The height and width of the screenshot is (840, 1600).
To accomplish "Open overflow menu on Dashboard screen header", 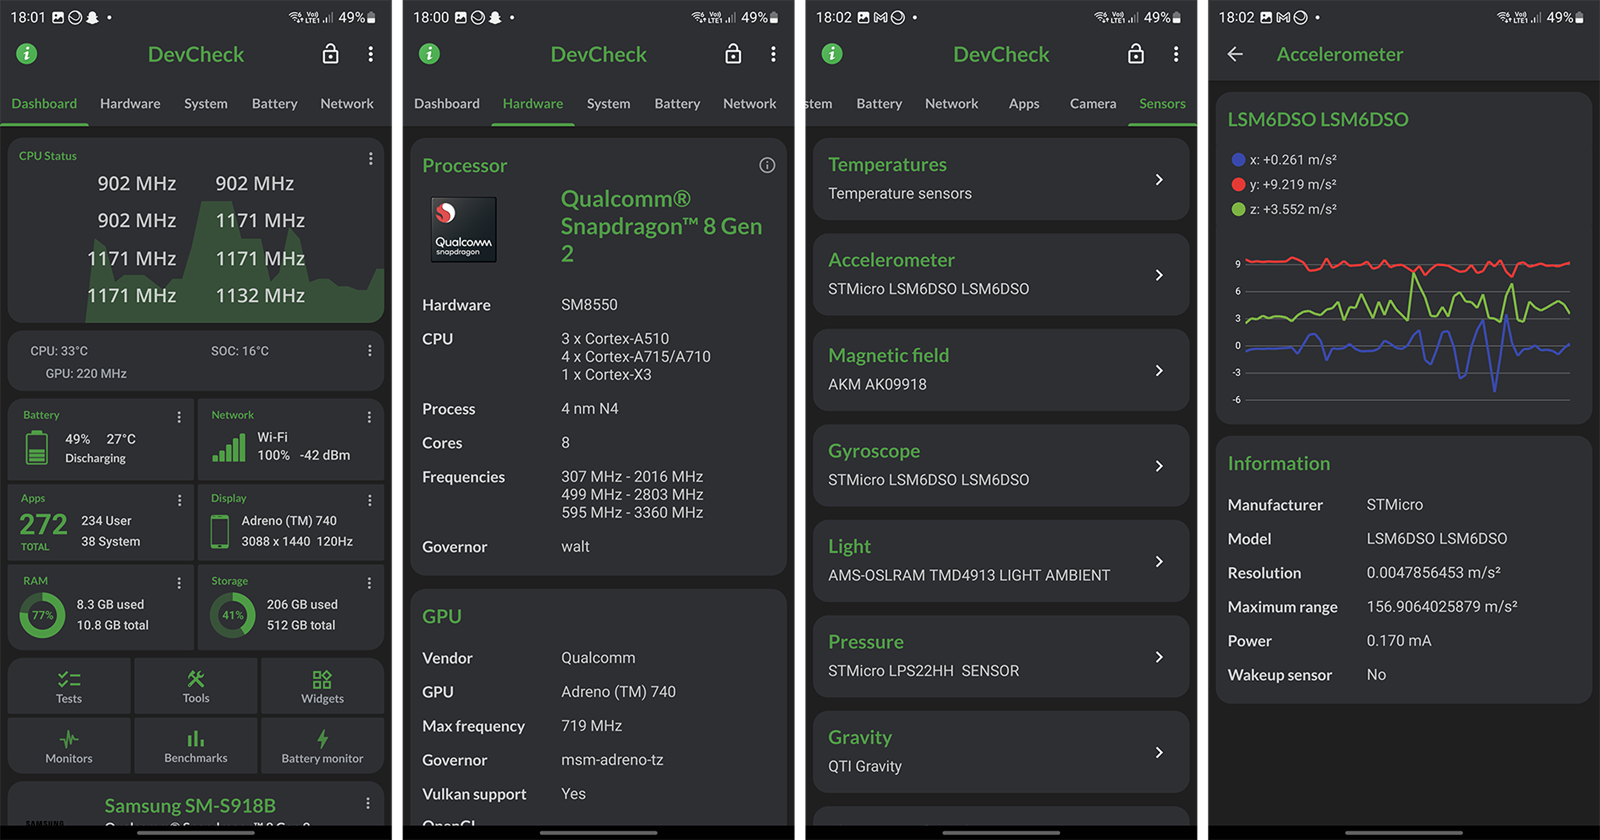I will [370, 54].
